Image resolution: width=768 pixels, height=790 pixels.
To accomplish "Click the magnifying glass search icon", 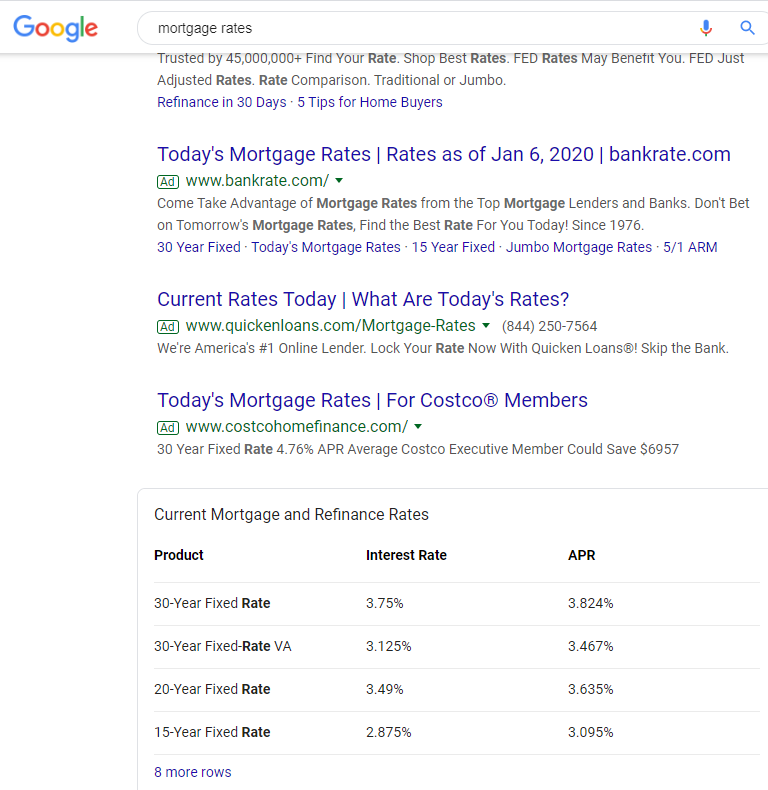I will click(747, 28).
